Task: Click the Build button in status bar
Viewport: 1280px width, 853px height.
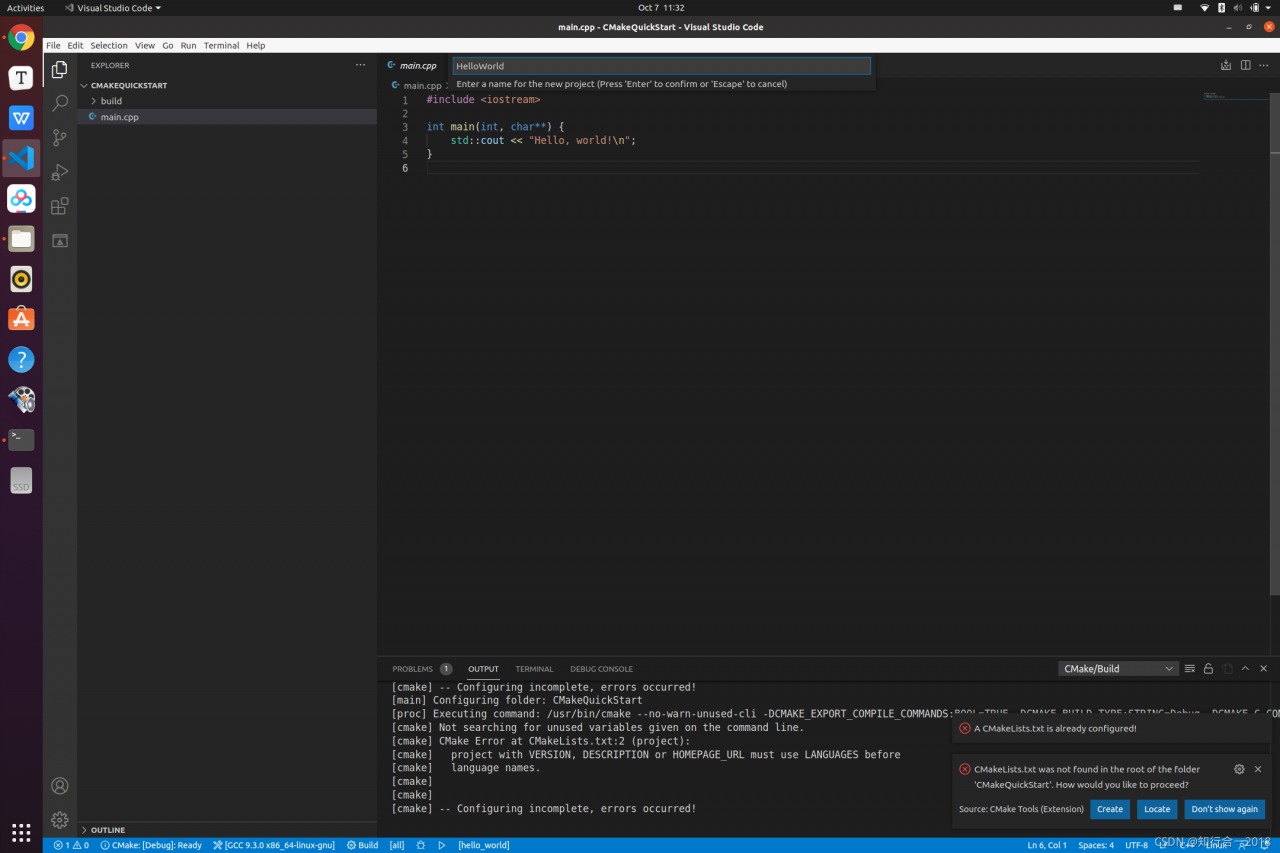Action: (362, 845)
